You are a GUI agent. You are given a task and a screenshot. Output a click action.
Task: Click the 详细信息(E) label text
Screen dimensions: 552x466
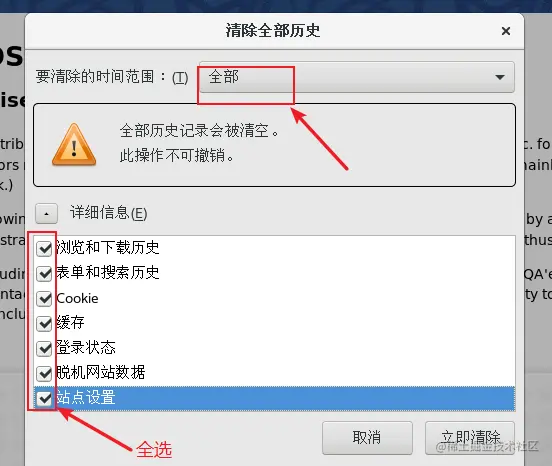(x=108, y=213)
